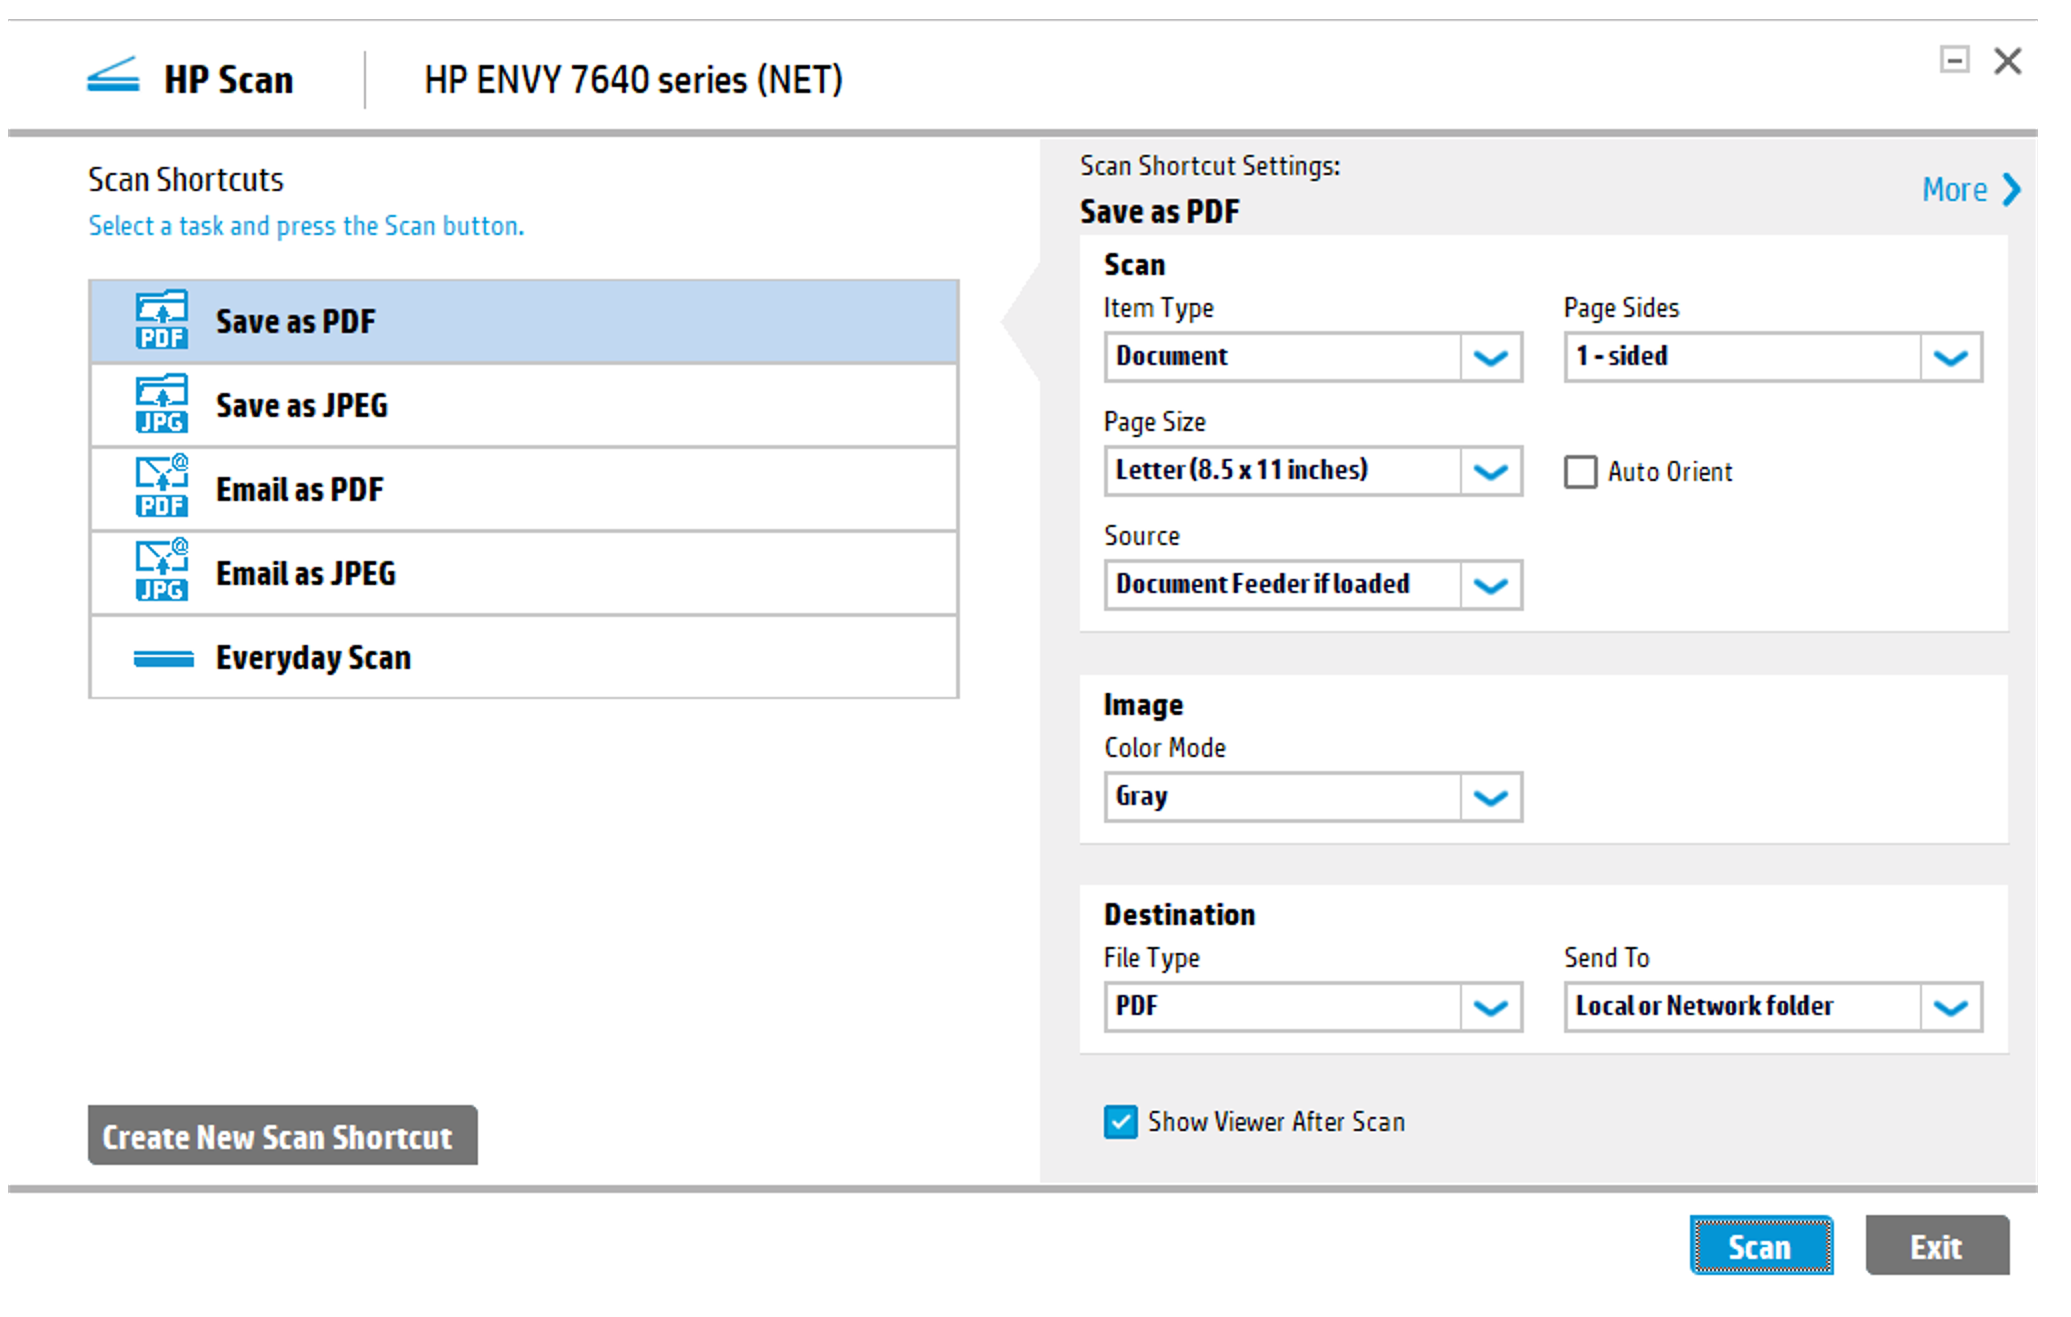Click the Email as PDF envelope icon
This screenshot has height=1317, width=2071.
[161, 487]
